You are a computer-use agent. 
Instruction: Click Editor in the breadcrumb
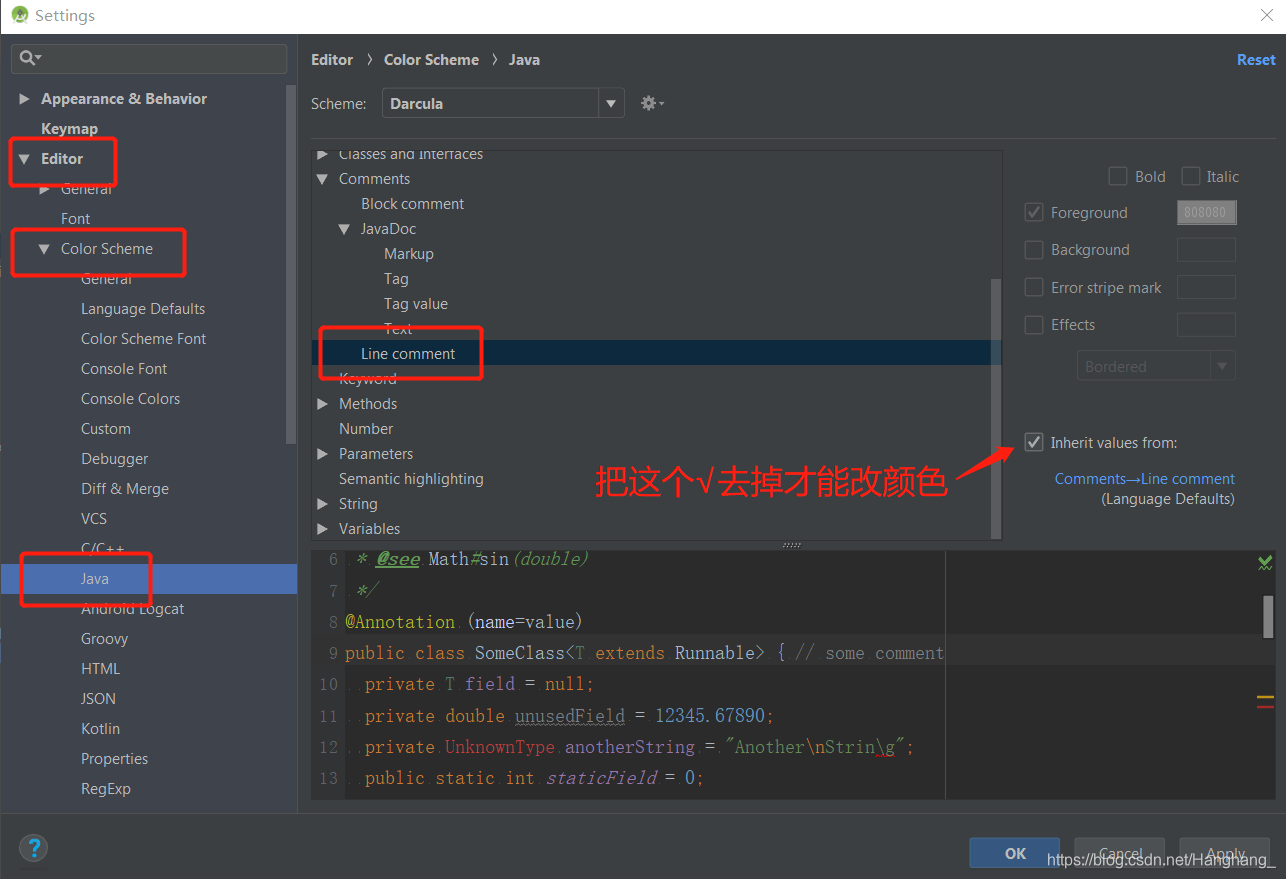pyautogui.click(x=332, y=60)
